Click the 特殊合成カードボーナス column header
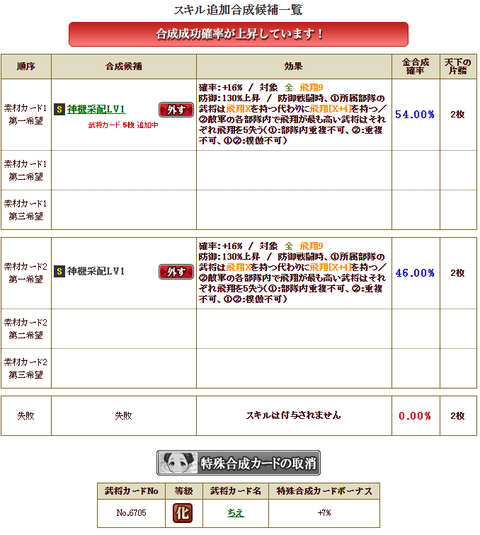This screenshot has height=535, width=480. tap(324, 491)
